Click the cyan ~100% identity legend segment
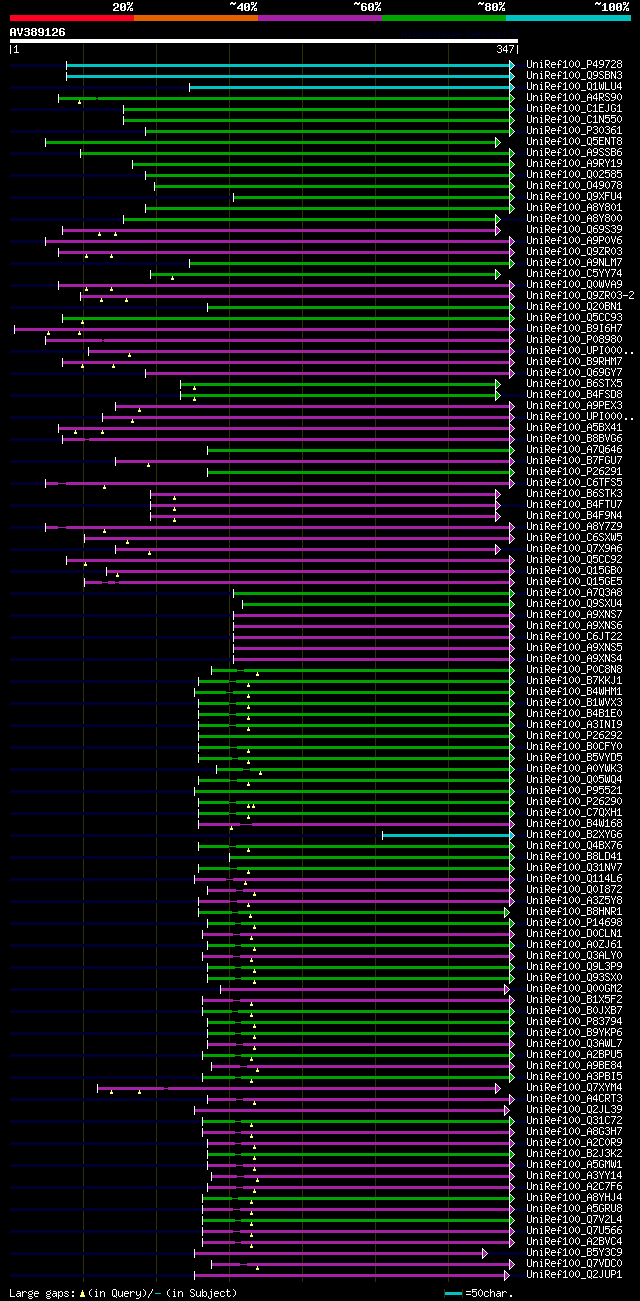Viewport: 640px width, 1301px height. point(568,18)
